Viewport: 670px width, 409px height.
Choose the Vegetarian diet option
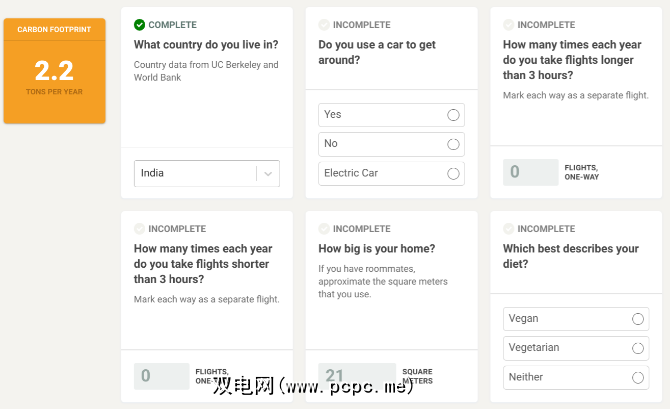(638, 348)
